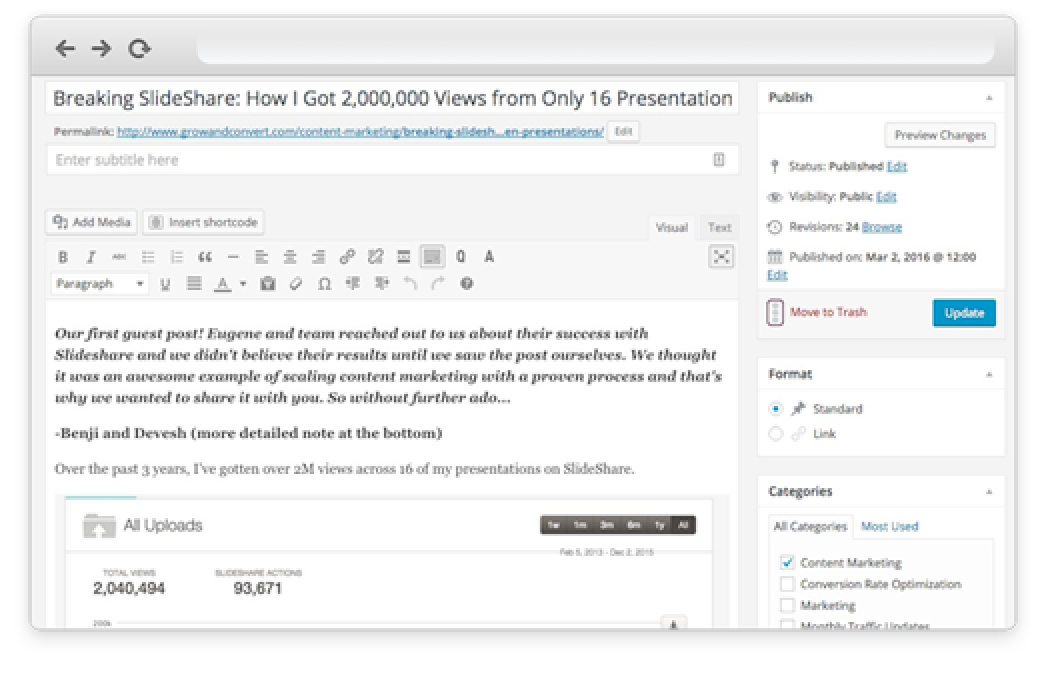Click the Insert shortcode button

pos(203,222)
